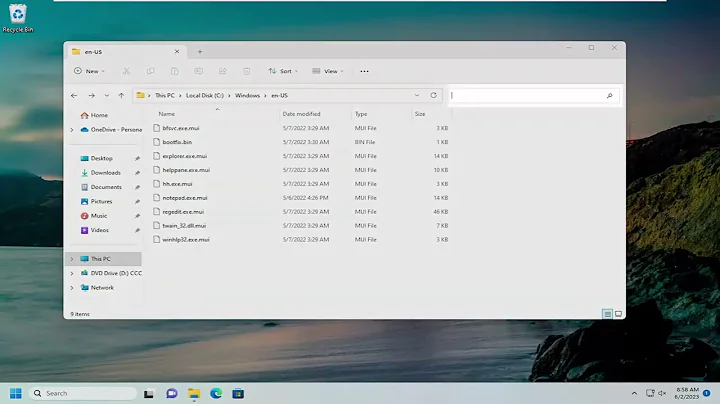Click the volume muted tray icon
Image resolution: width=720 pixels, height=404 pixels.
[x=662, y=393]
